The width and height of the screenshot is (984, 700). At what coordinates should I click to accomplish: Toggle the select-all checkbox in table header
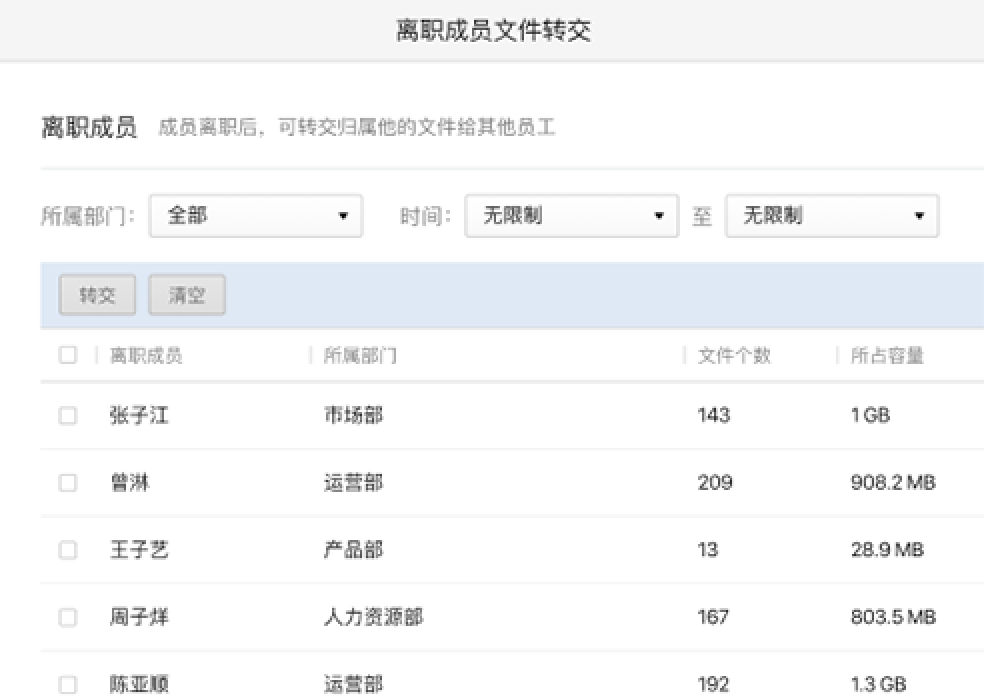point(68,355)
